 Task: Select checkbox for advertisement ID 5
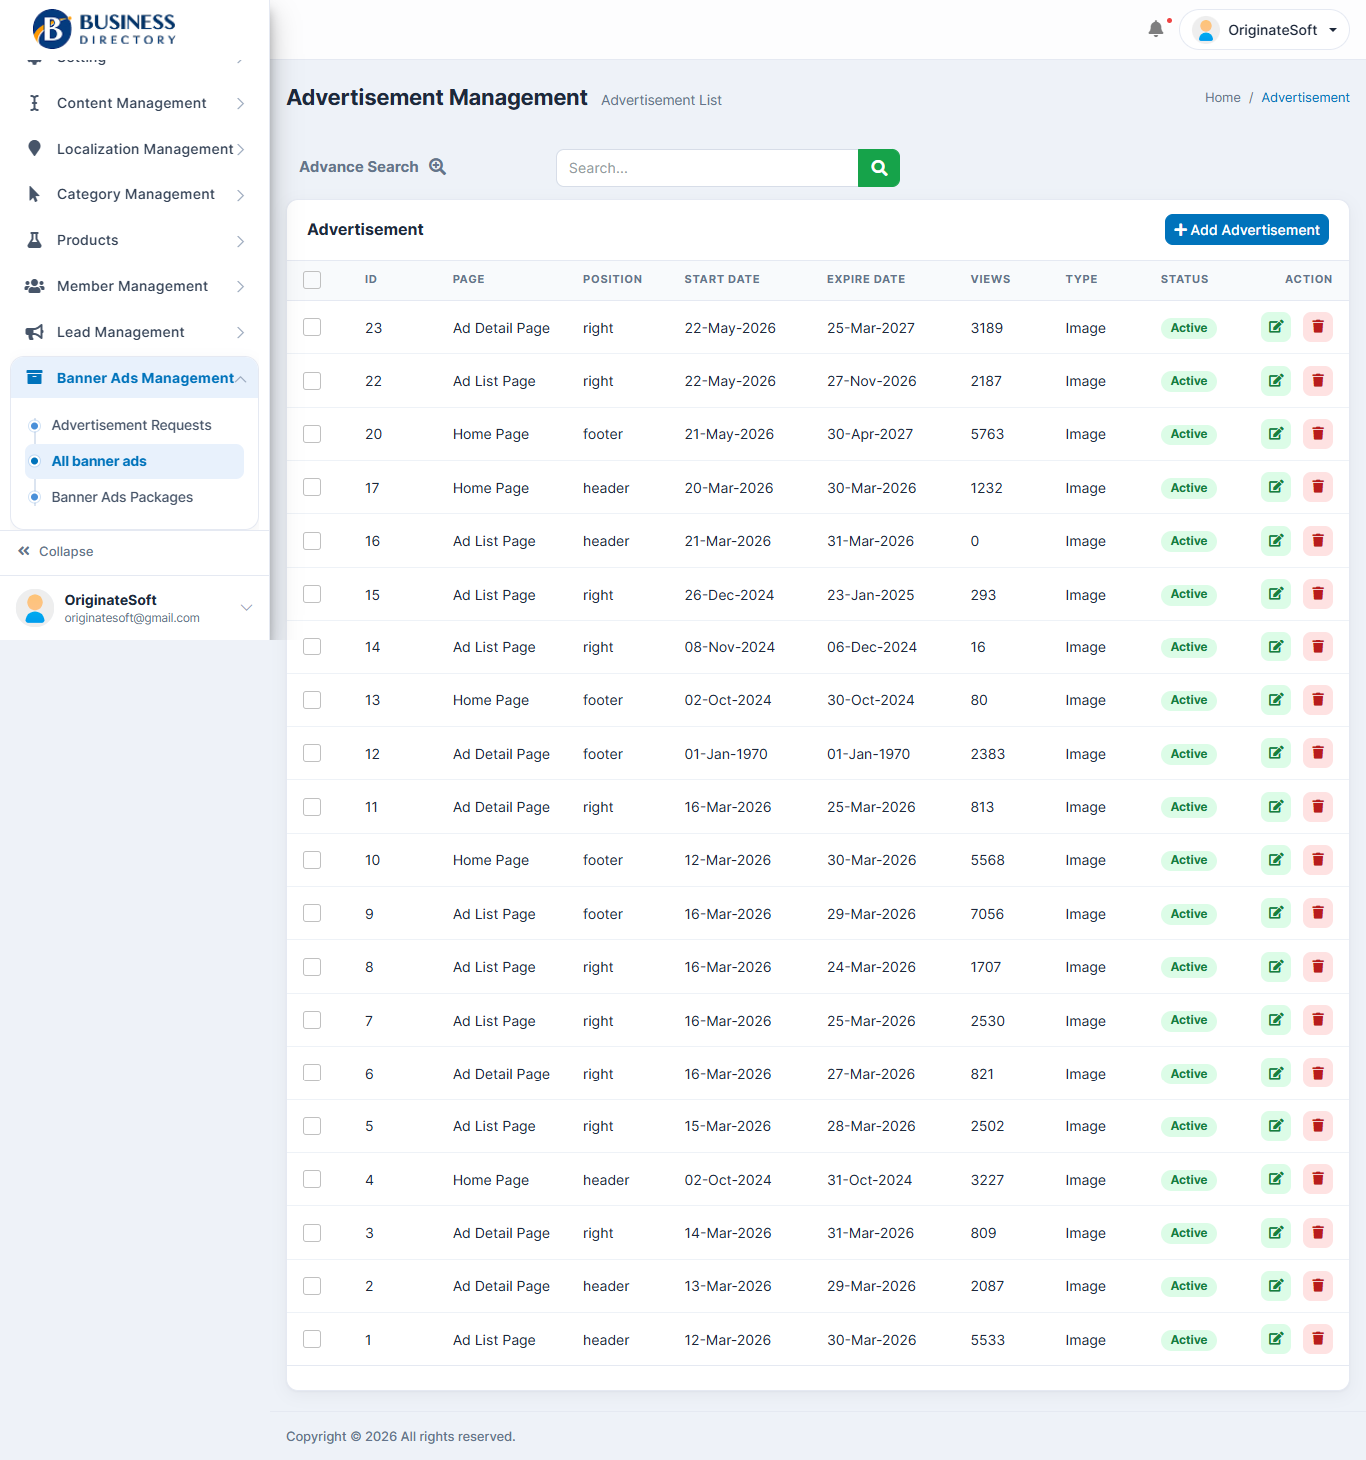pos(312,1126)
